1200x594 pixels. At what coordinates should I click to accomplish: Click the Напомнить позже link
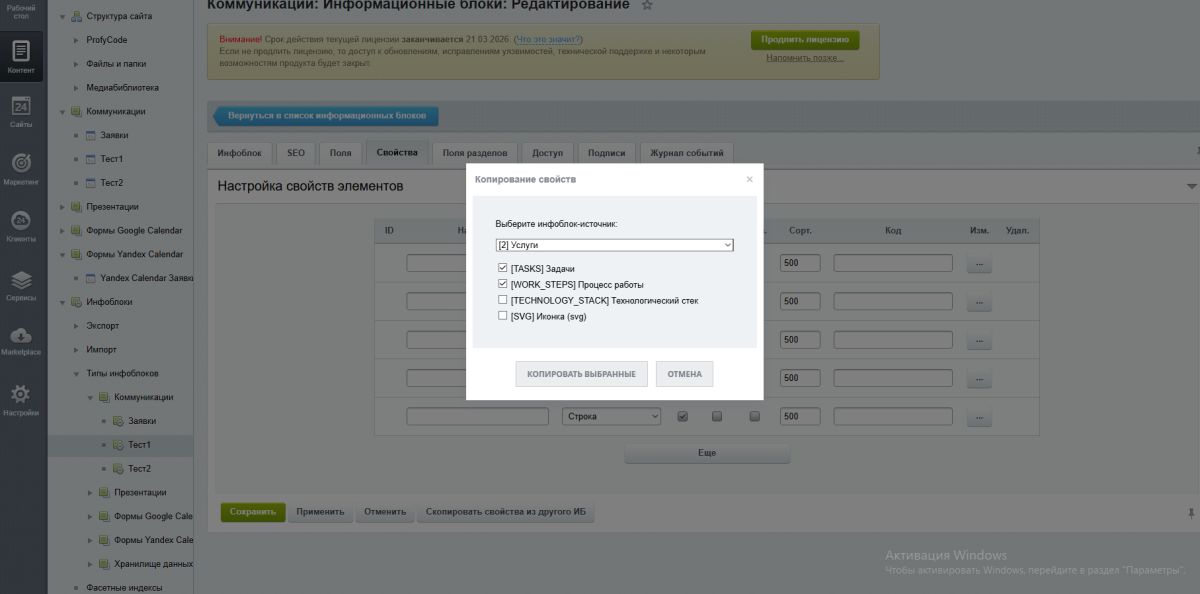[804, 59]
